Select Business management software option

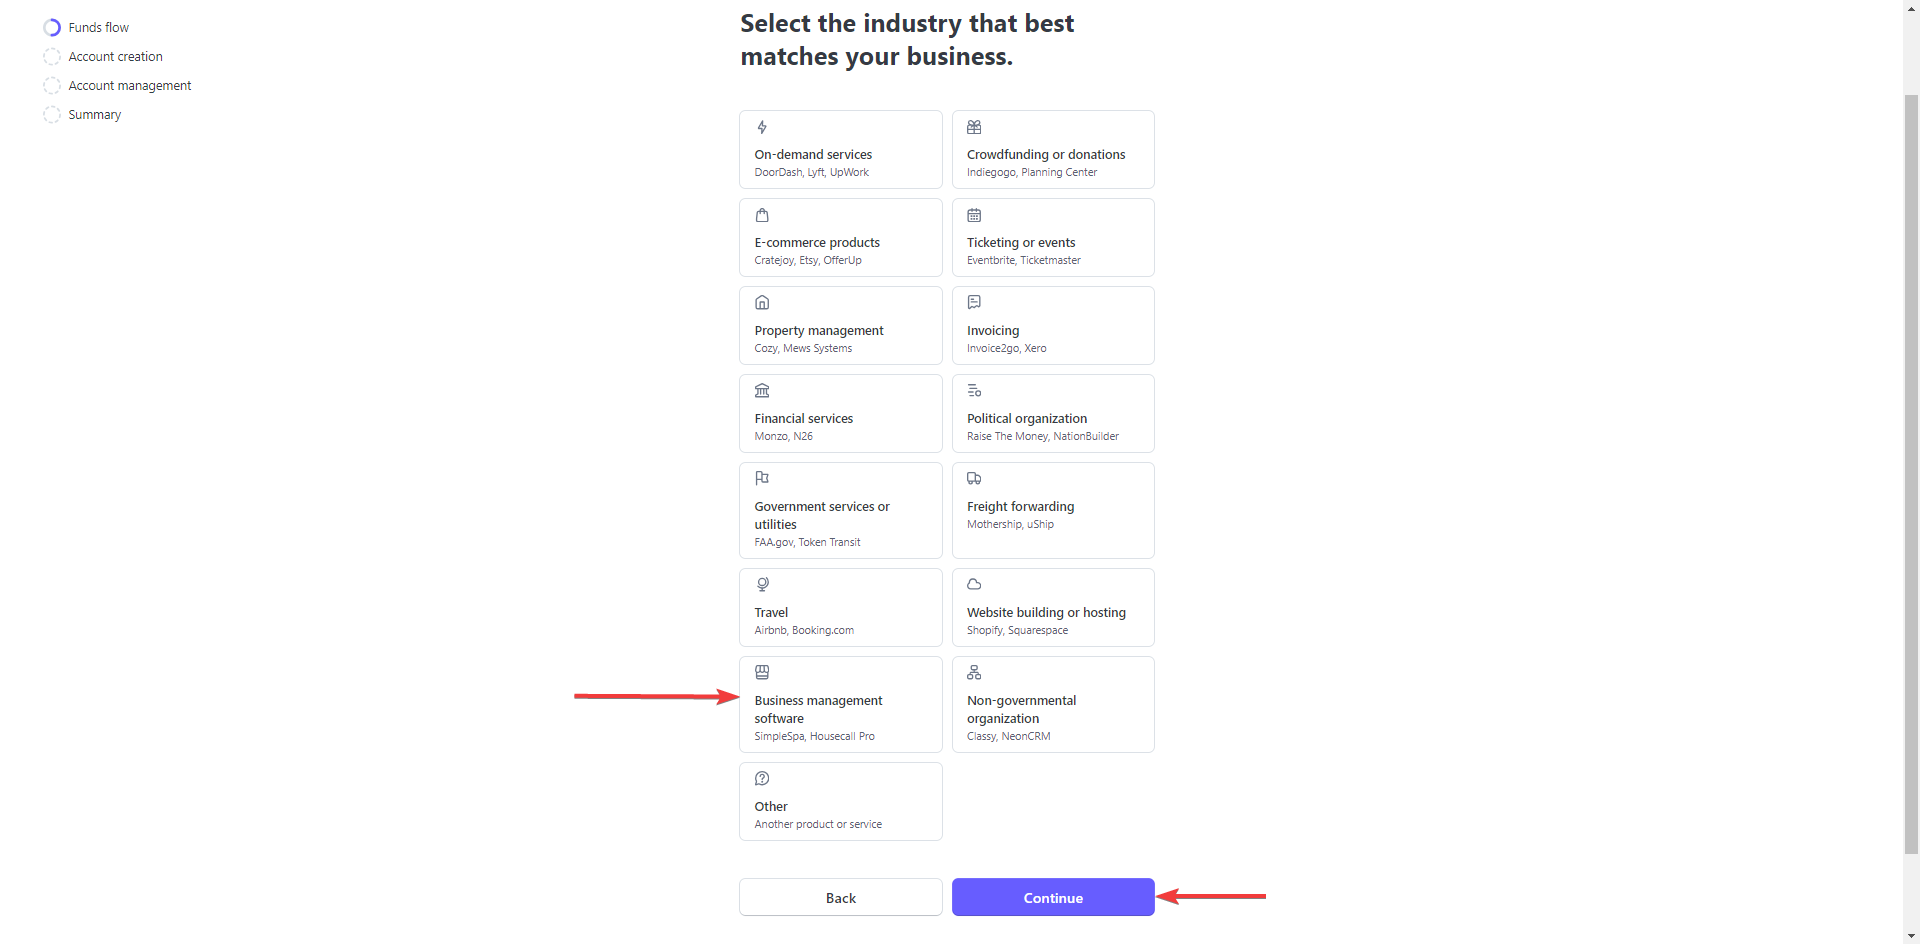841,705
